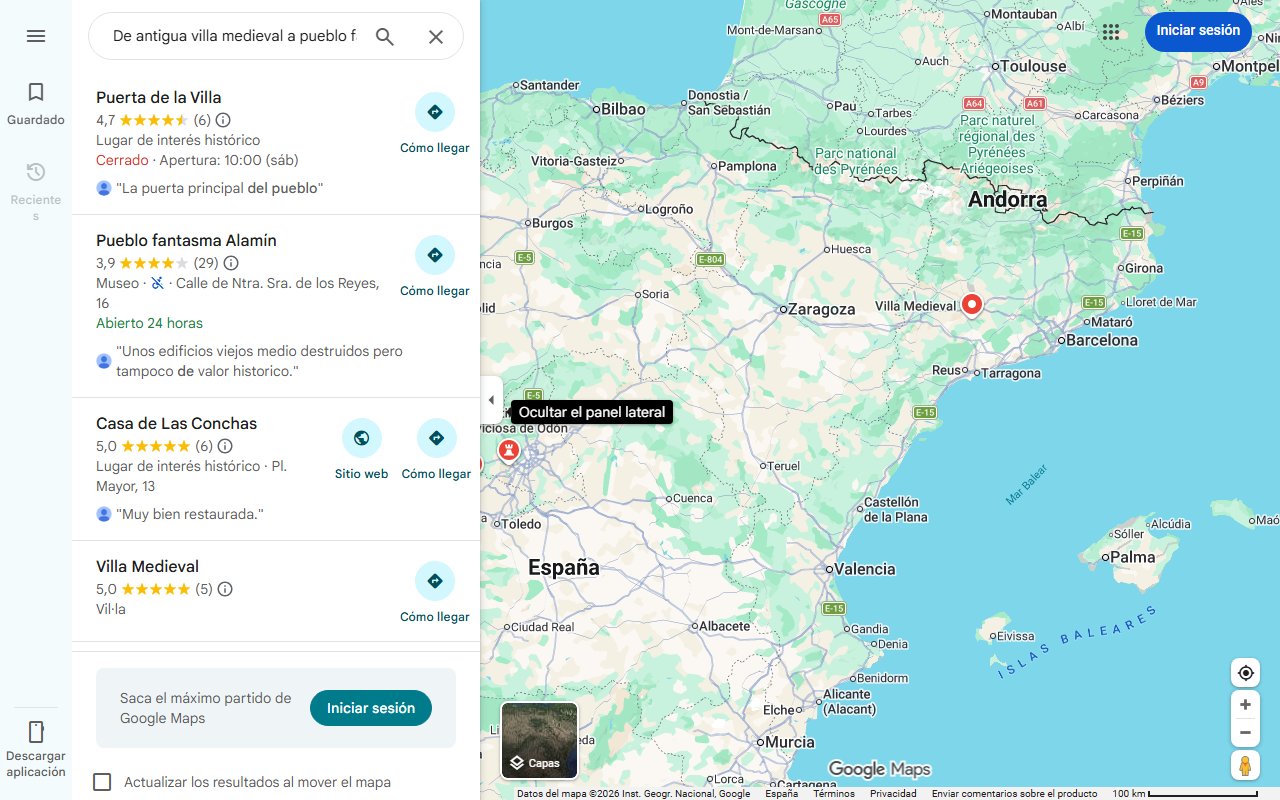Open info details for Villa Medieval rating

tap(225, 589)
